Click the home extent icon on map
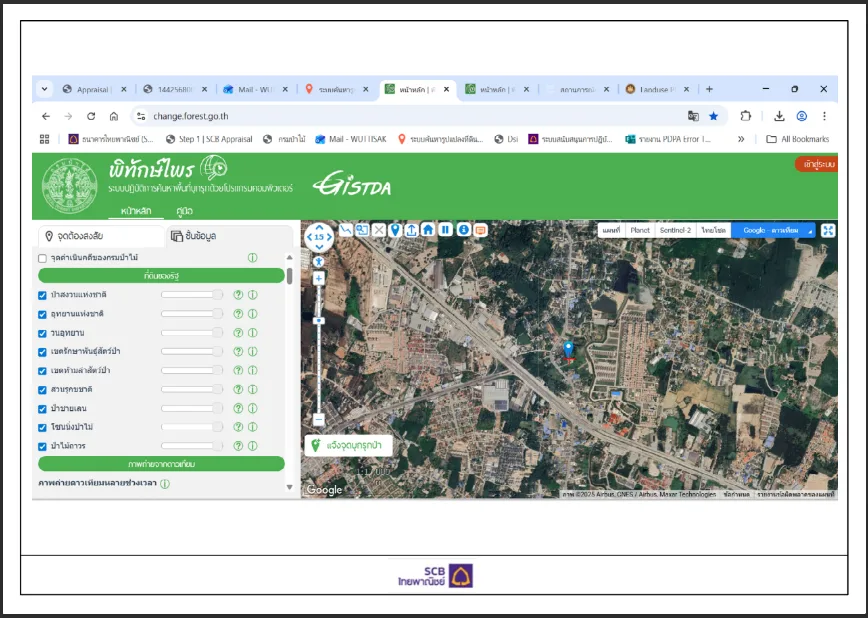Viewport: 868px width, 618px height. click(x=428, y=230)
